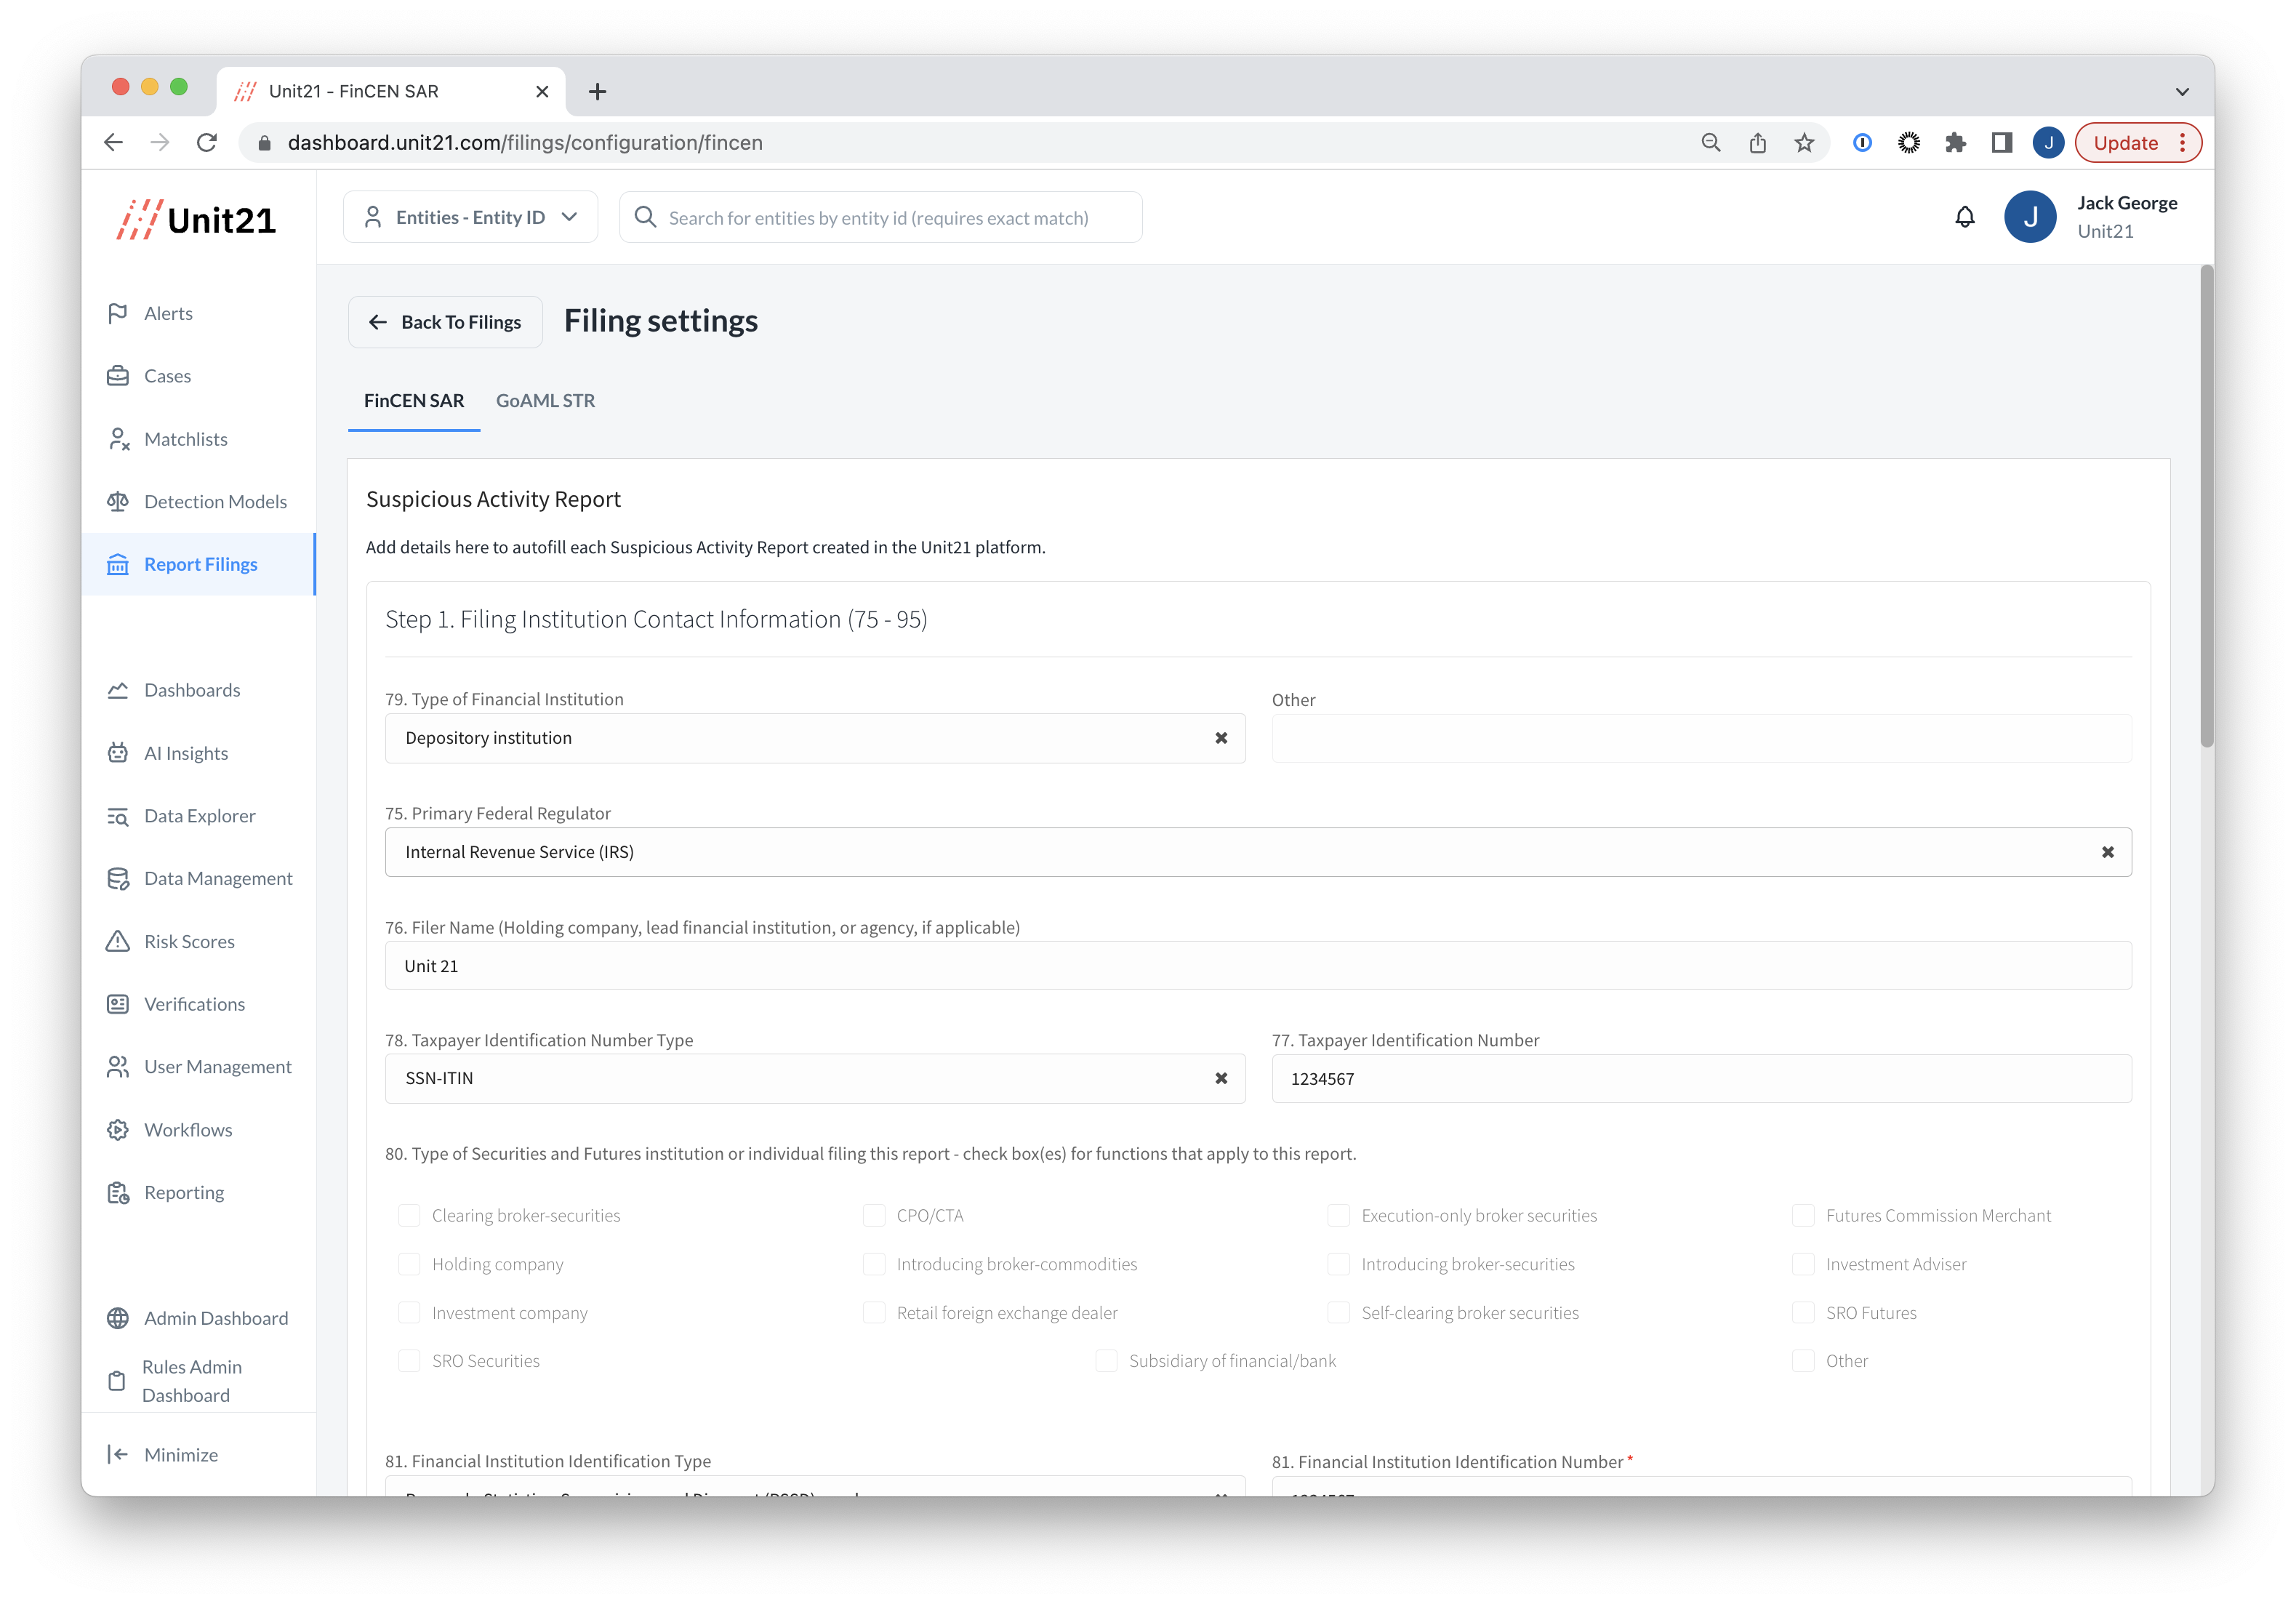Image resolution: width=2296 pixels, height=1604 pixels.
Task: Select the FinCEN SAR tab
Action: pyautogui.click(x=414, y=400)
